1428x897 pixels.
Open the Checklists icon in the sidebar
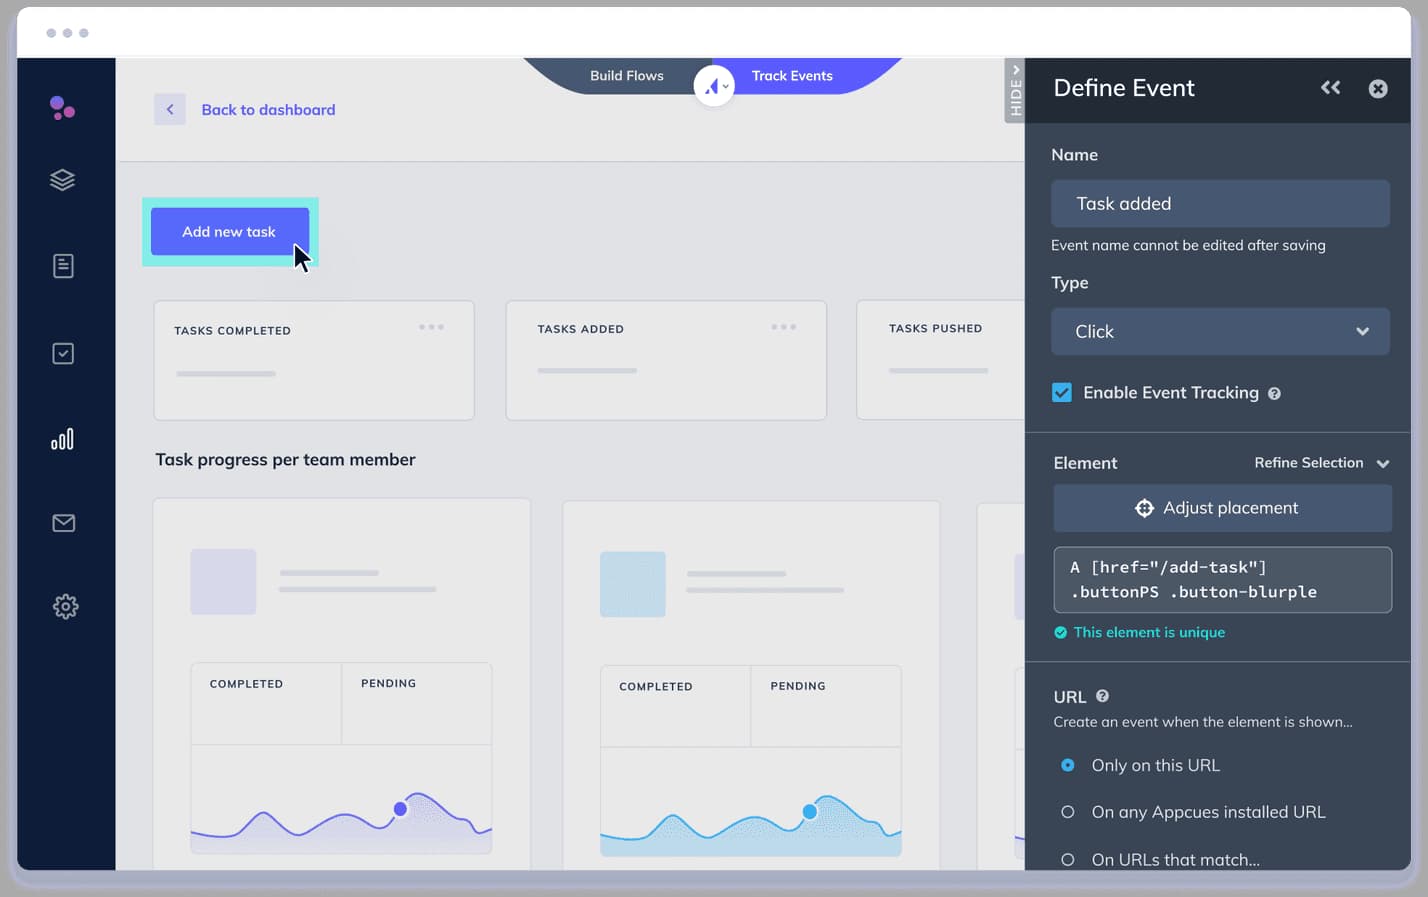coord(64,353)
